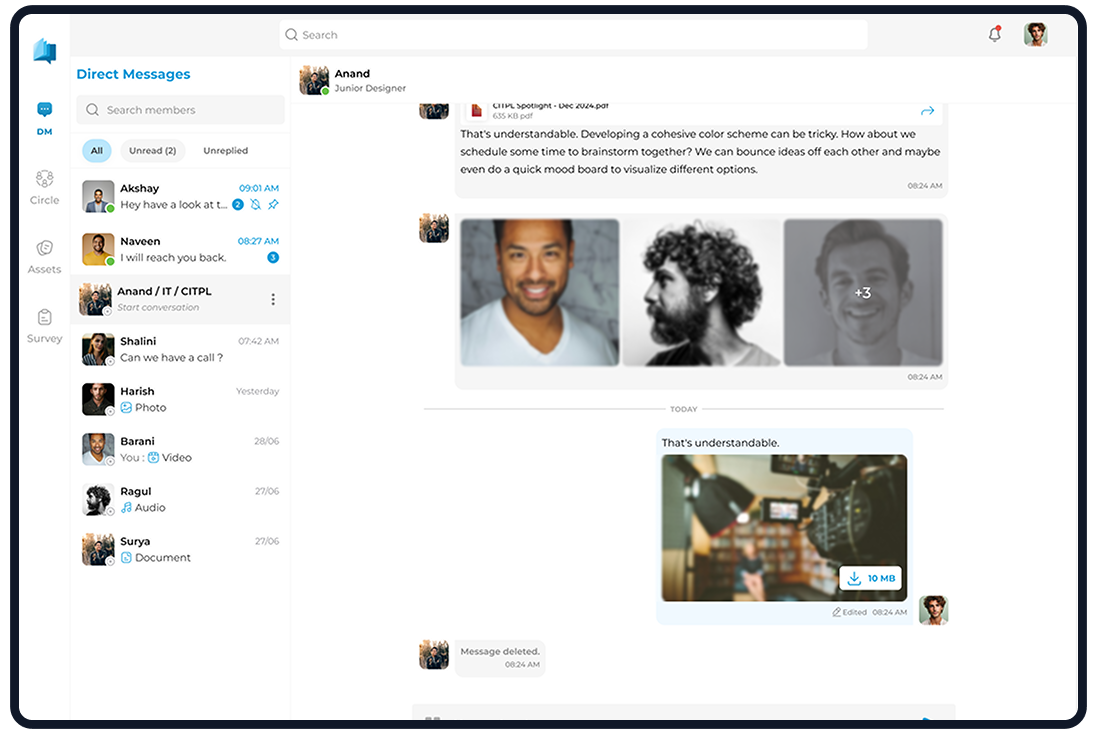Select the All filter tab
1098x740 pixels.
(97, 151)
